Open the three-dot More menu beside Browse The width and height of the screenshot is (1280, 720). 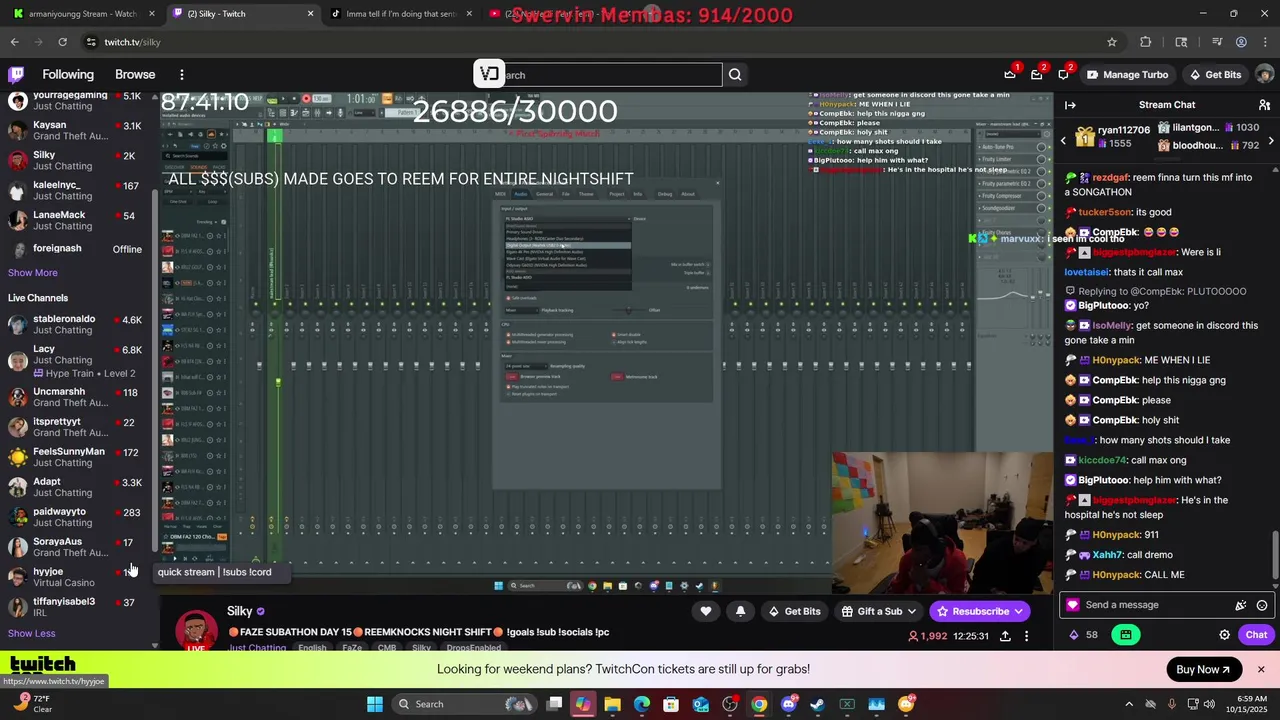click(x=182, y=75)
